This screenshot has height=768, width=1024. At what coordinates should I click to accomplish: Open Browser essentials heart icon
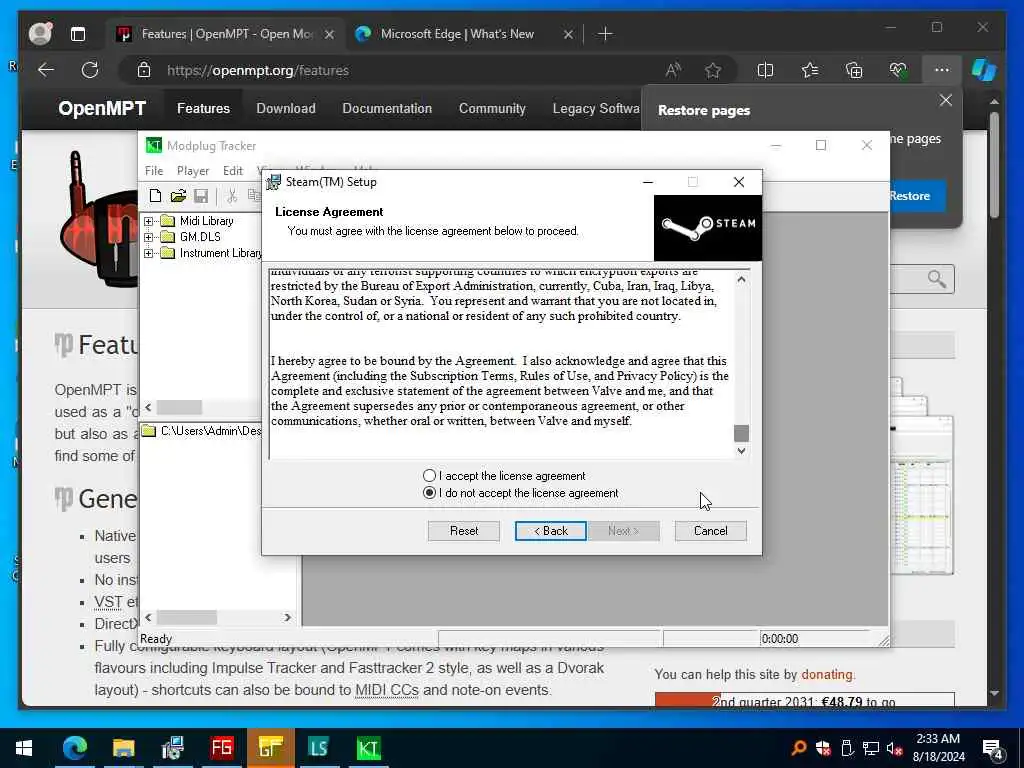pos(898,70)
